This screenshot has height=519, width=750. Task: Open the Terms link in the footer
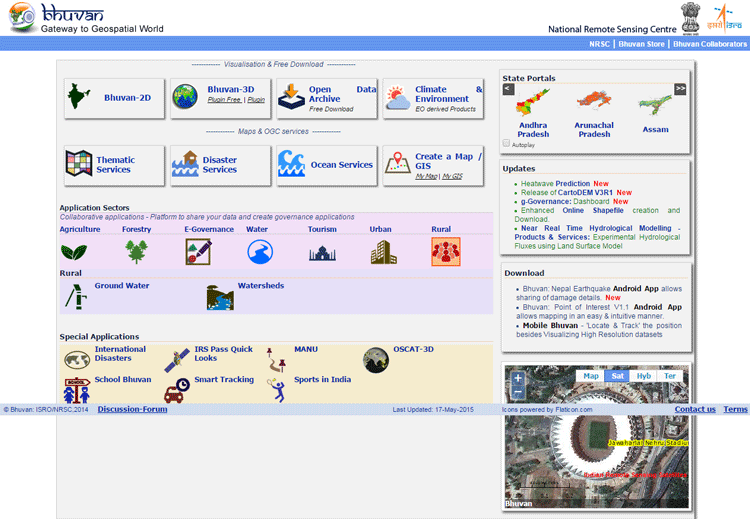click(x=735, y=409)
